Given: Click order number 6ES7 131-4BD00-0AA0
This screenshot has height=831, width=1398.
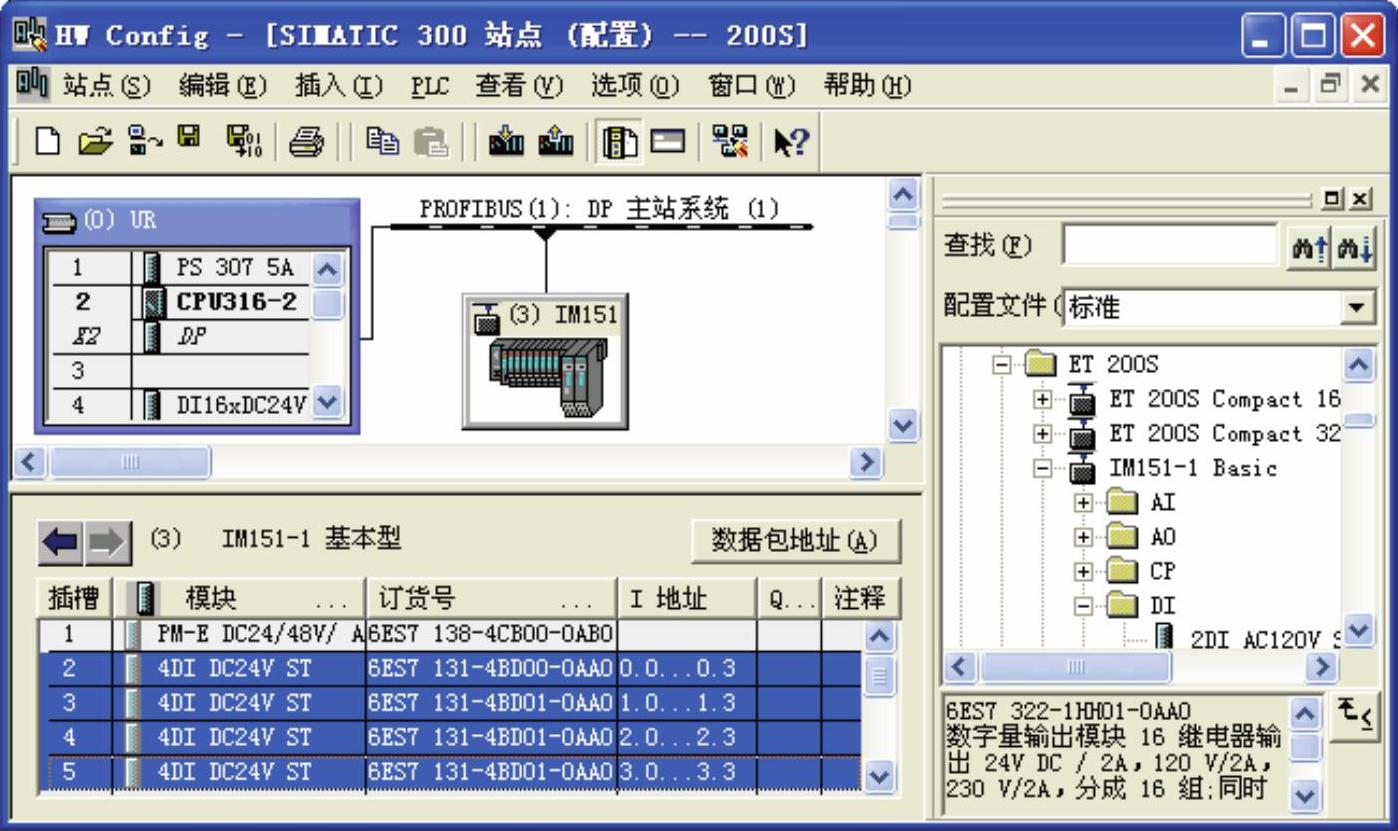Looking at the screenshot, I should [x=491, y=669].
